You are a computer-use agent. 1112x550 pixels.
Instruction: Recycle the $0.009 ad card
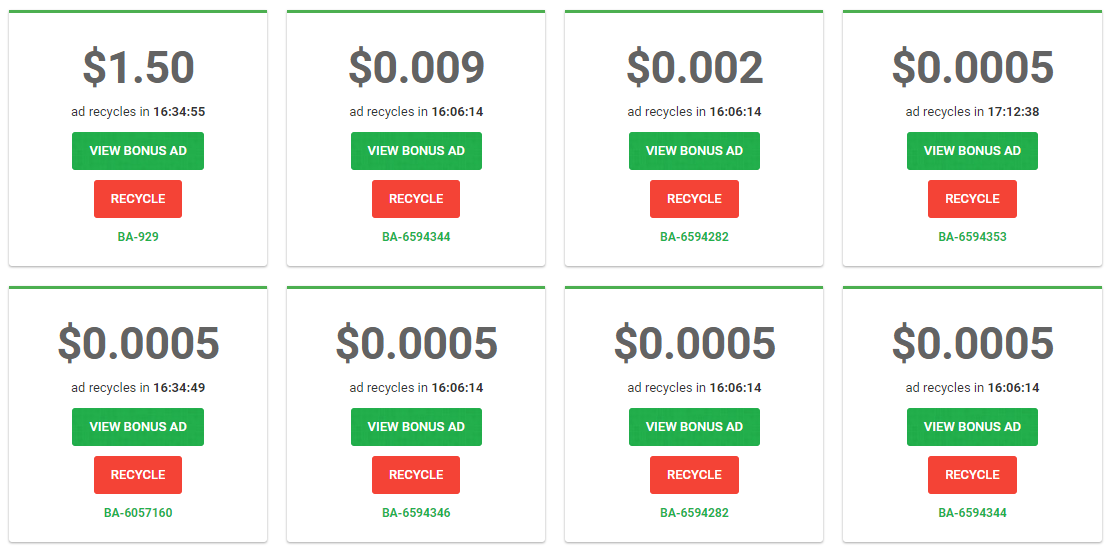point(416,198)
